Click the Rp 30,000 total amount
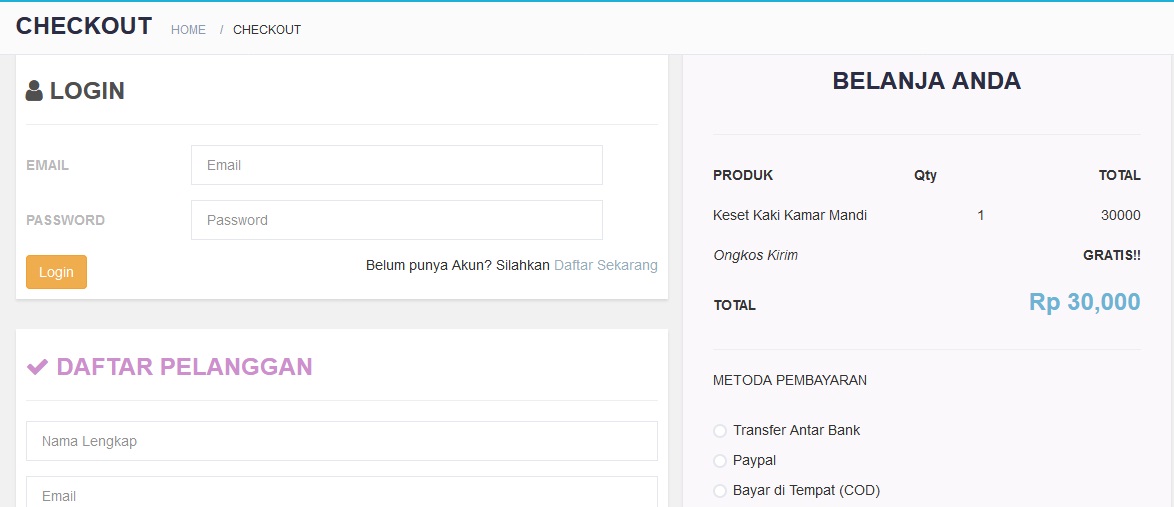 click(x=1084, y=302)
